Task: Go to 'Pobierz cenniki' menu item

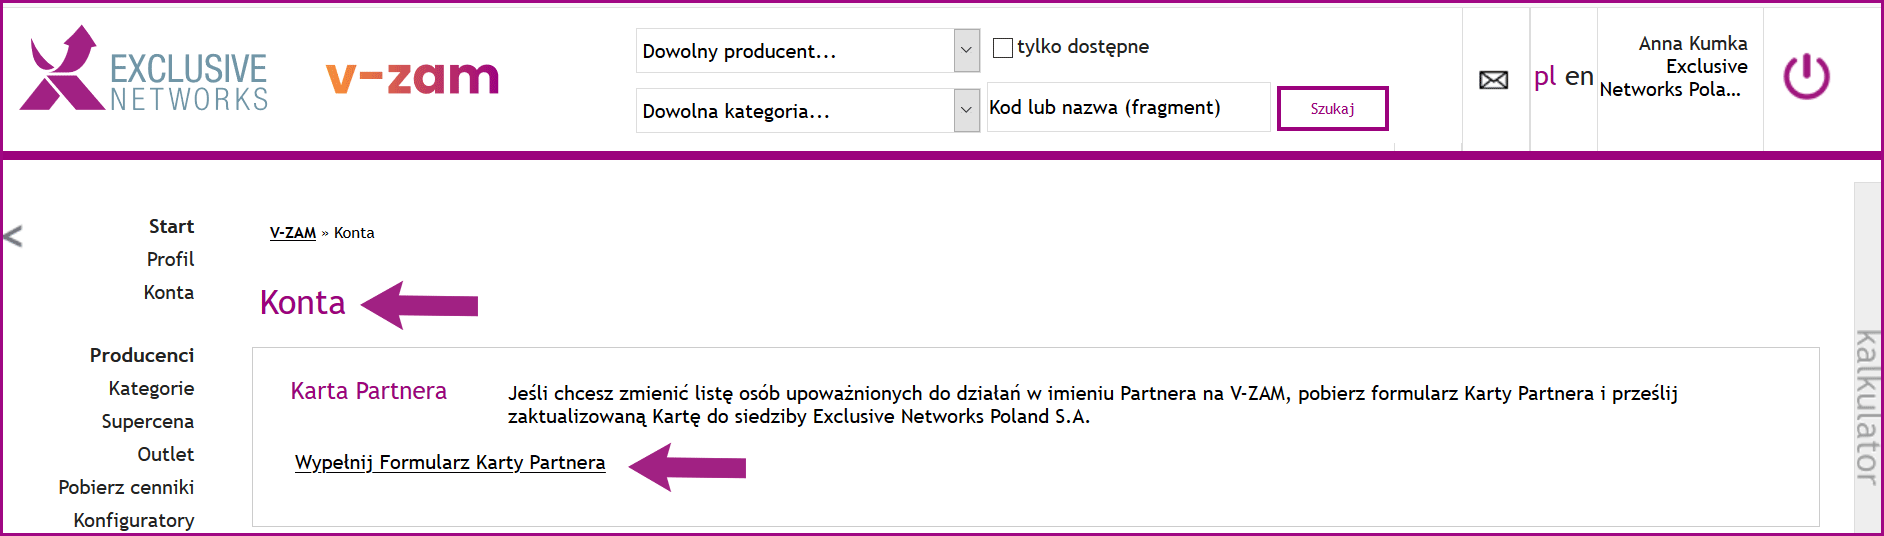Action: click(x=126, y=488)
